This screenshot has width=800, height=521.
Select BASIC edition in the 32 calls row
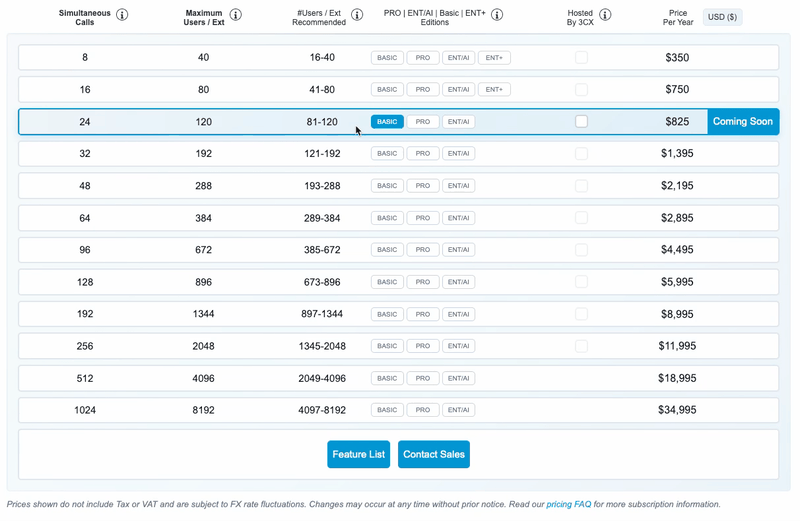[x=387, y=154]
